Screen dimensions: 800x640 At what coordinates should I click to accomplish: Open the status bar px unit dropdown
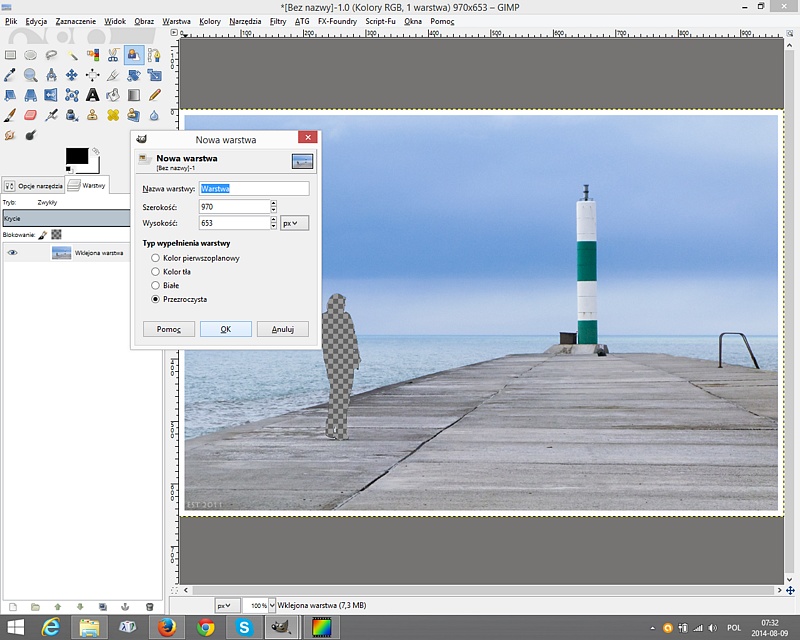pyautogui.click(x=226, y=606)
